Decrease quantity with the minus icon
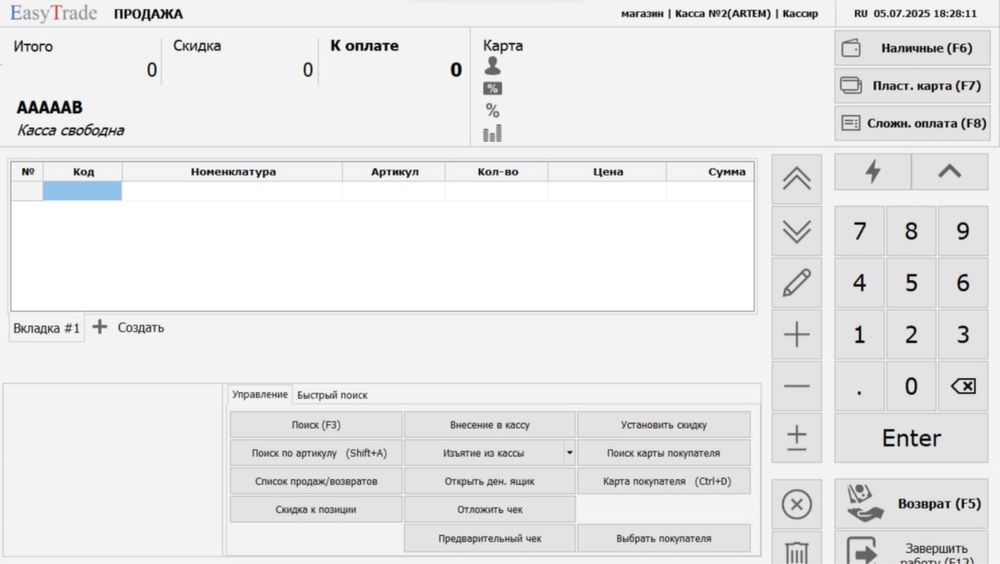 (797, 386)
